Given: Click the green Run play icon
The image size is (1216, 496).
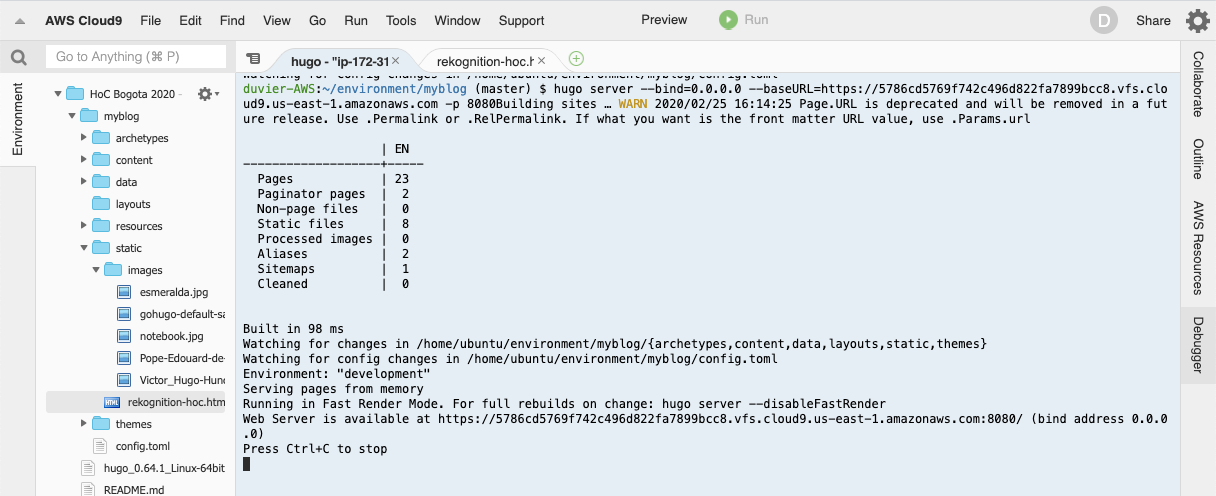Looking at the screenshot, I should [728, 19].
